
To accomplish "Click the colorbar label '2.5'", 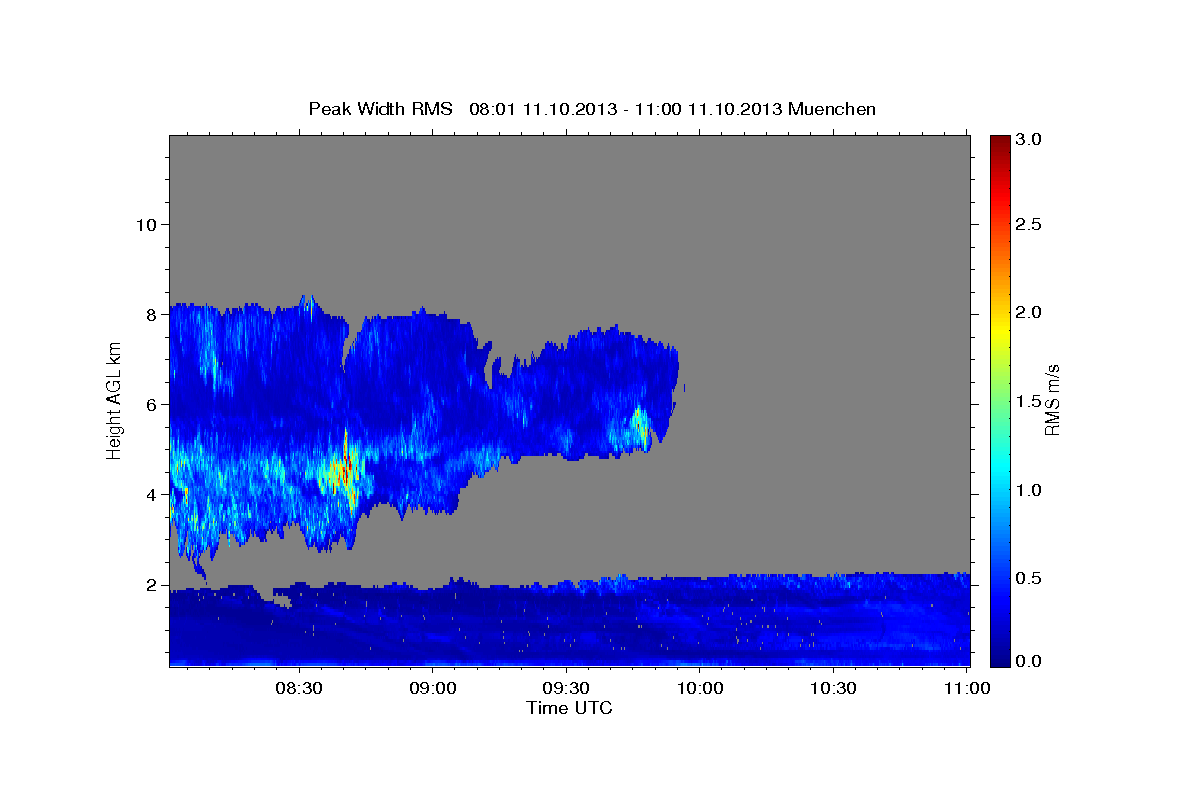I will (1029, 225).
